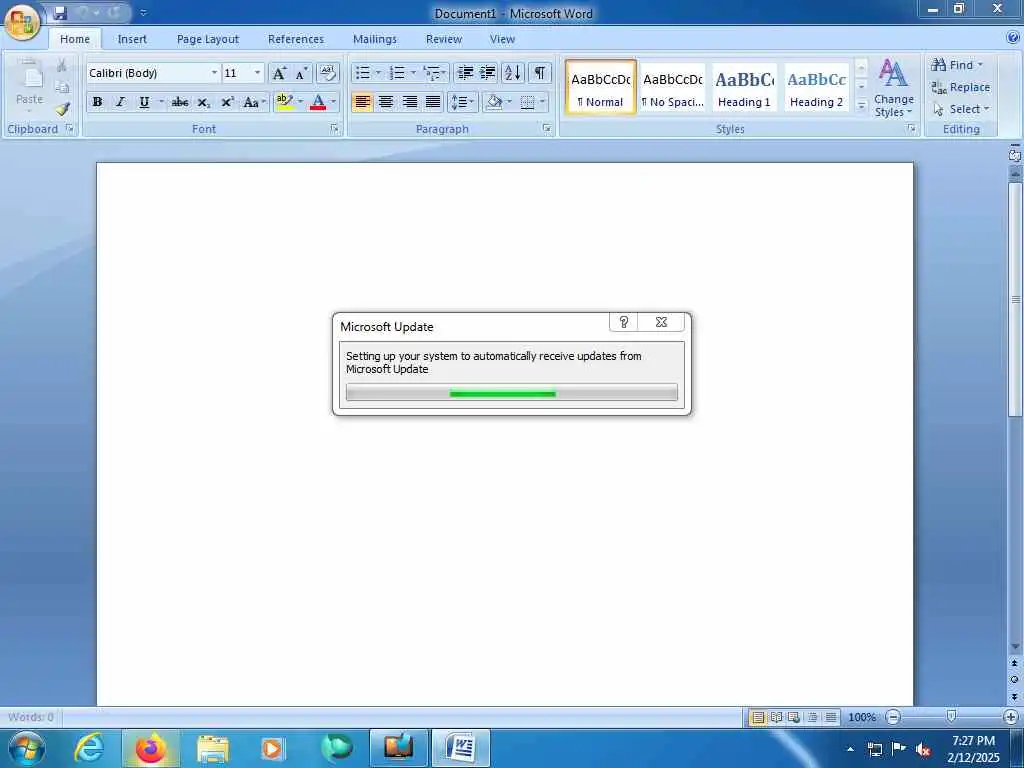Open Firefox from the taskbar

(151, 748)
